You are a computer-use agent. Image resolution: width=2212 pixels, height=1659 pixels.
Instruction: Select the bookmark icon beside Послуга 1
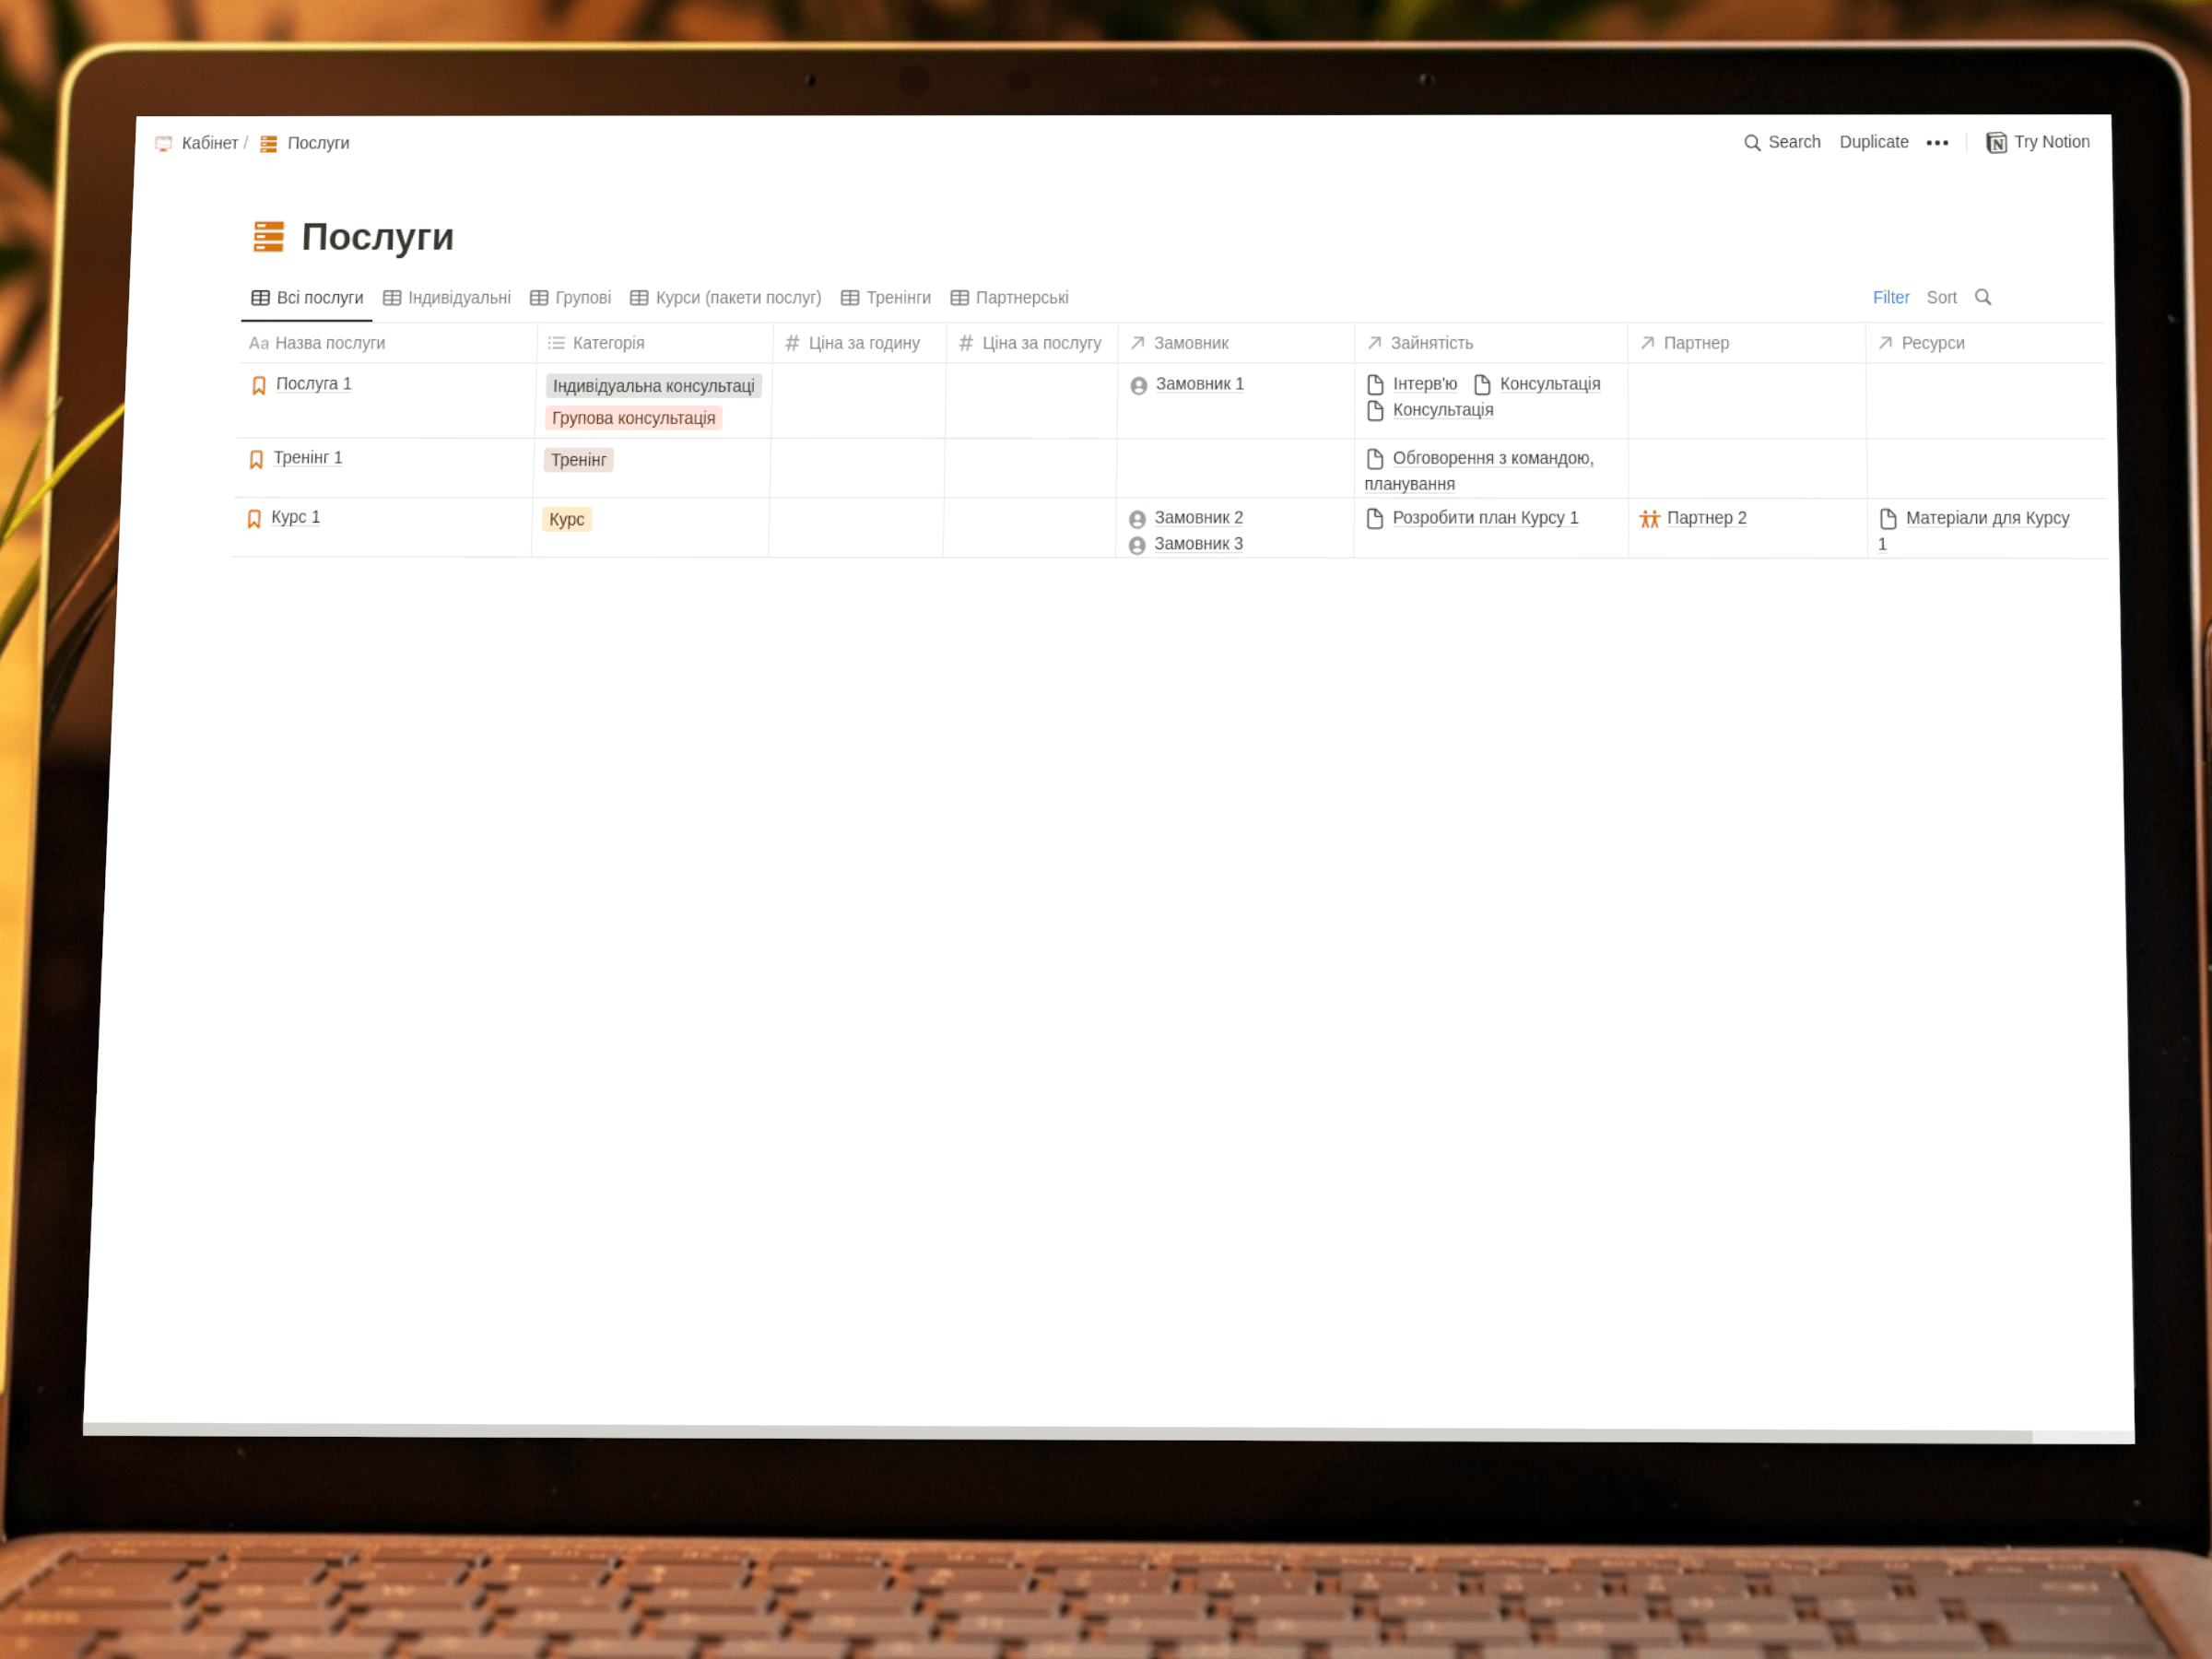coord(259,385)
